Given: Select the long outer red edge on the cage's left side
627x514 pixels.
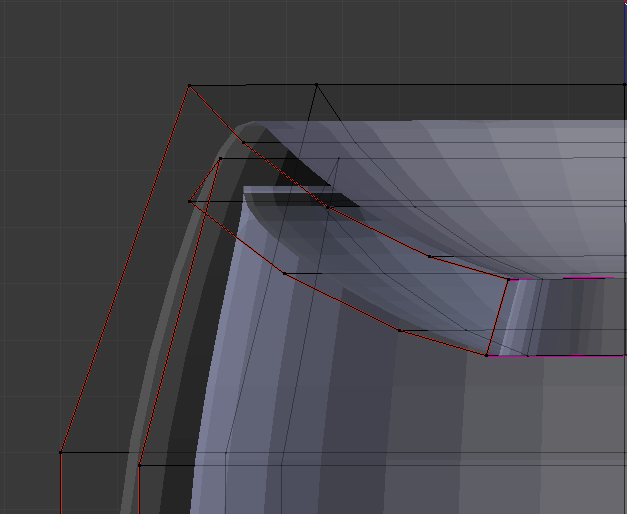Looking at the screenshot, I should [125, 268].
